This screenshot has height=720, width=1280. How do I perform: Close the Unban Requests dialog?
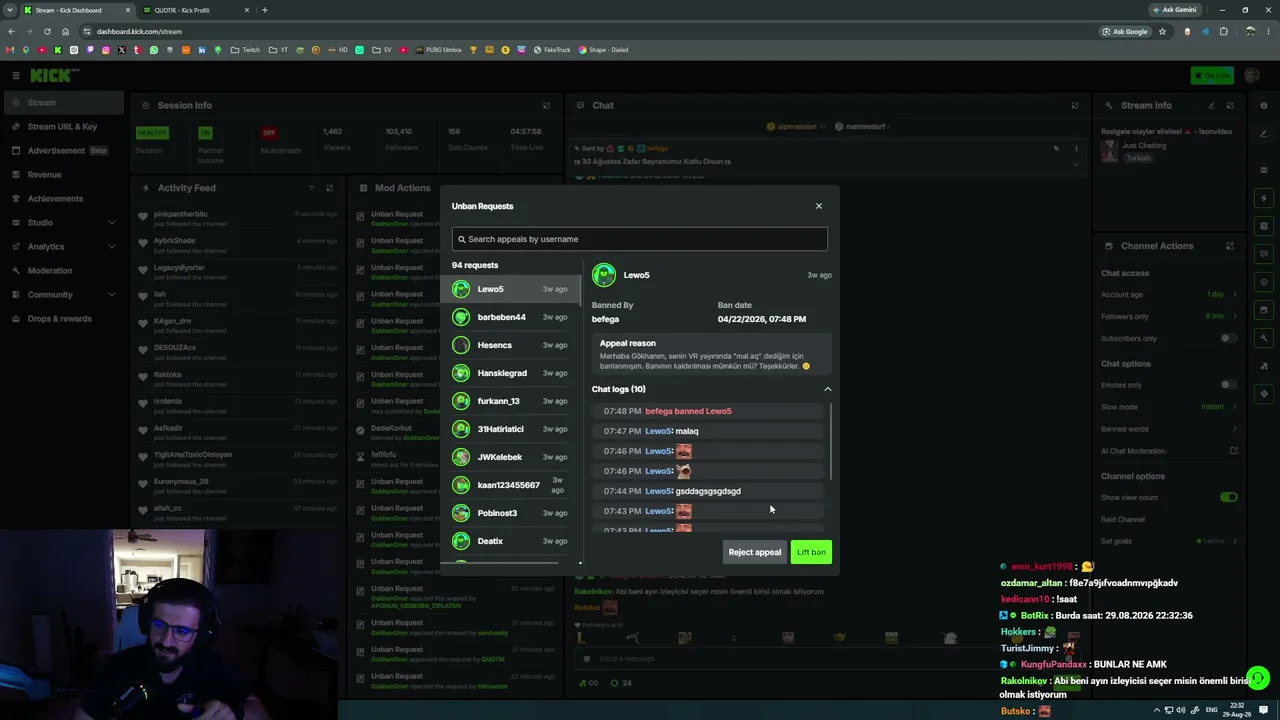click(818, 206)
